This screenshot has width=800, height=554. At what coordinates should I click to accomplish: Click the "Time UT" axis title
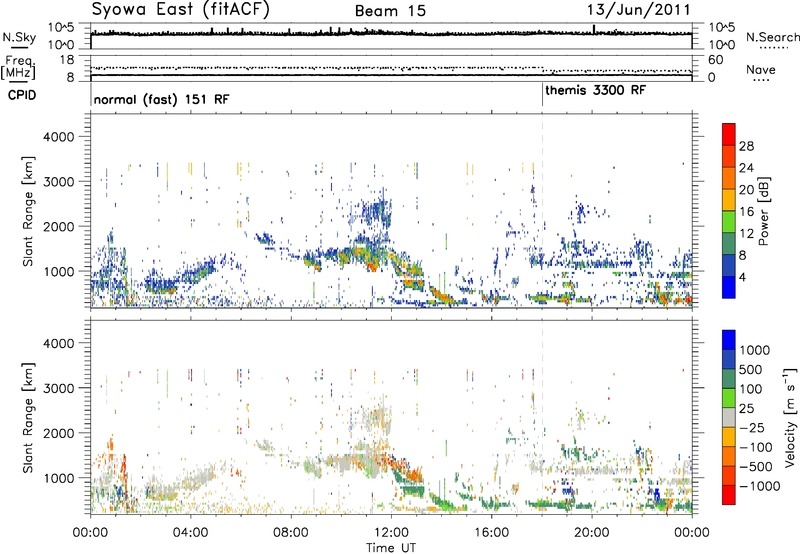(391, 548)
